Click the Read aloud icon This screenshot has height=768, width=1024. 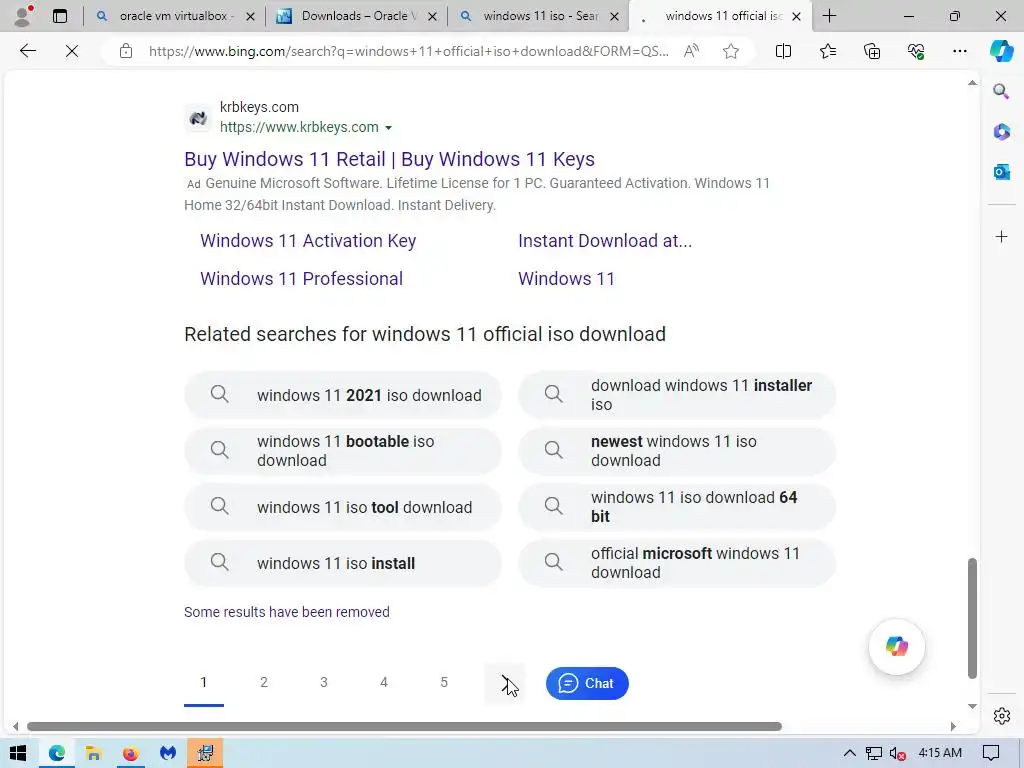tap(691, 51)
